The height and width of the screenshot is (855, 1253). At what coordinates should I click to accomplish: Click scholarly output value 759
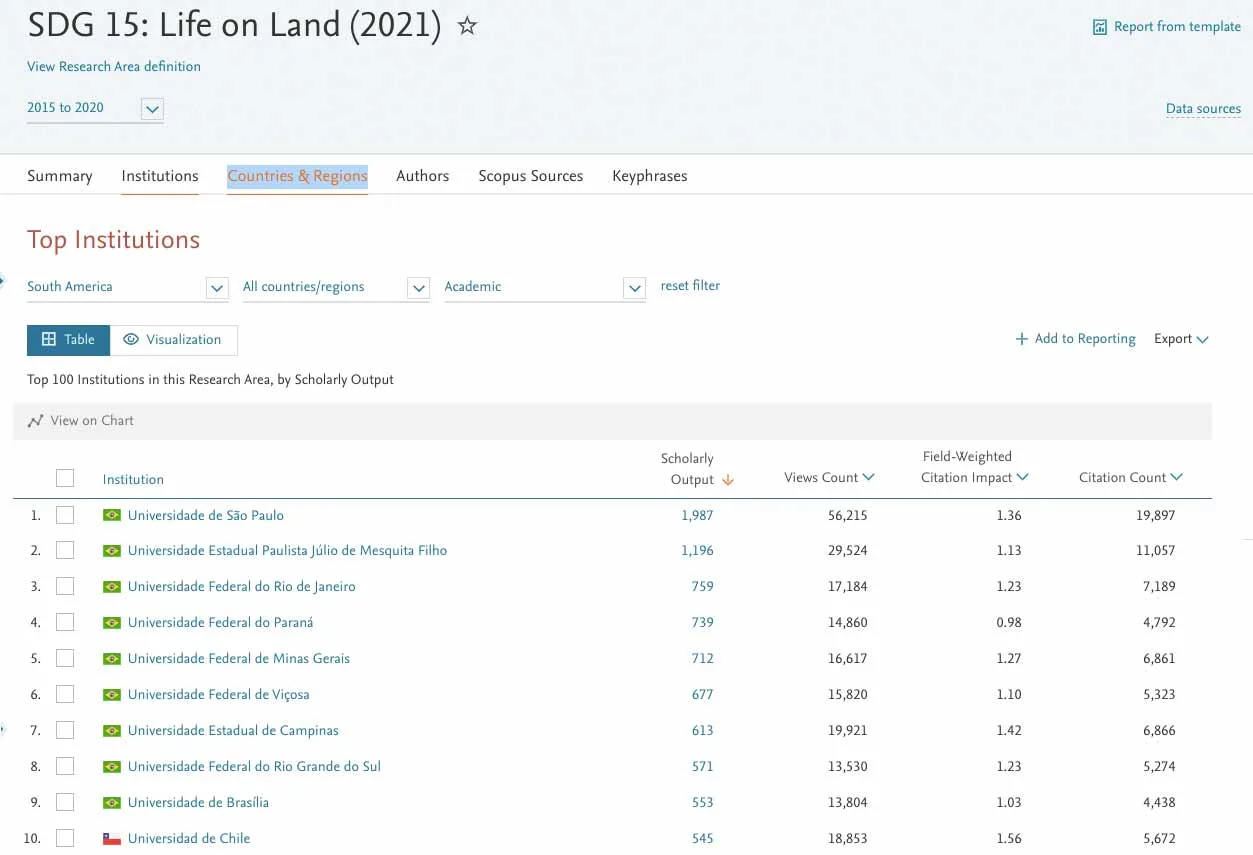[702, 586]
